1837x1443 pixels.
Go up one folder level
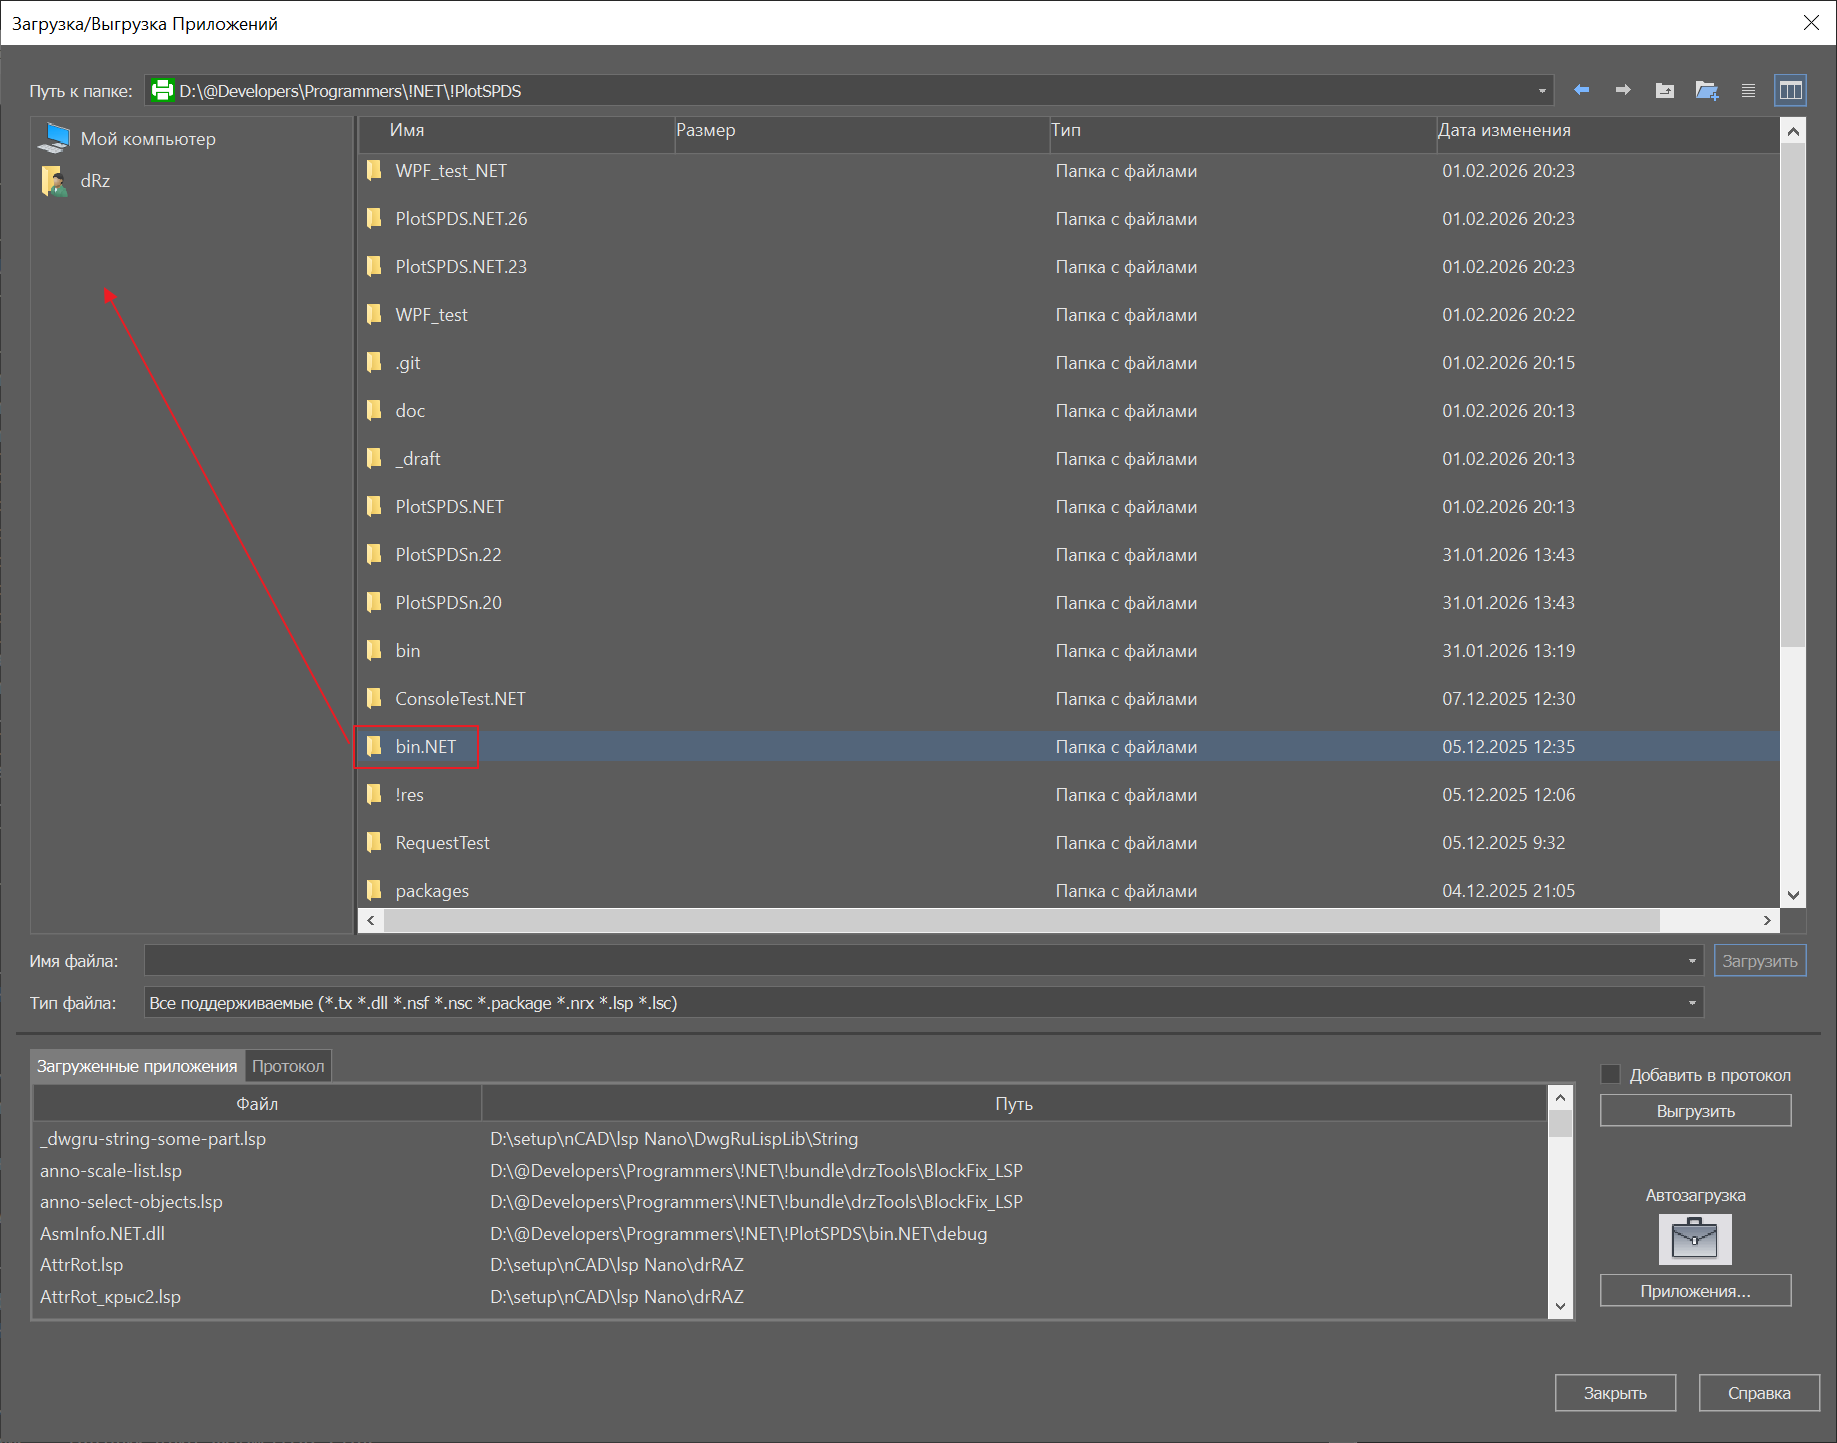(x=1664, y=91)
